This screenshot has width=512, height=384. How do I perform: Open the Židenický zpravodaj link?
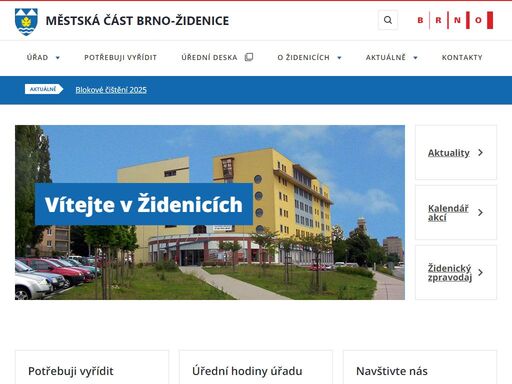point(450,273)
